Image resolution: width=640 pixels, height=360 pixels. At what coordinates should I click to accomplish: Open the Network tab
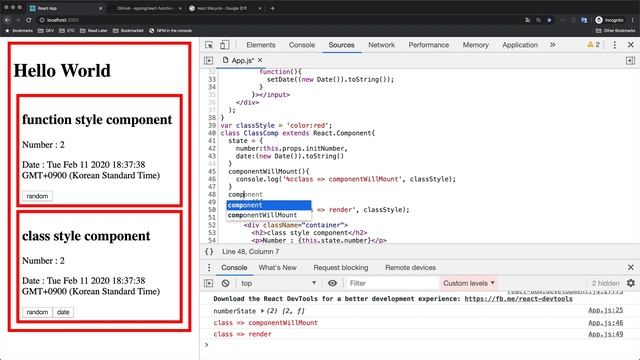coord(381,45)
